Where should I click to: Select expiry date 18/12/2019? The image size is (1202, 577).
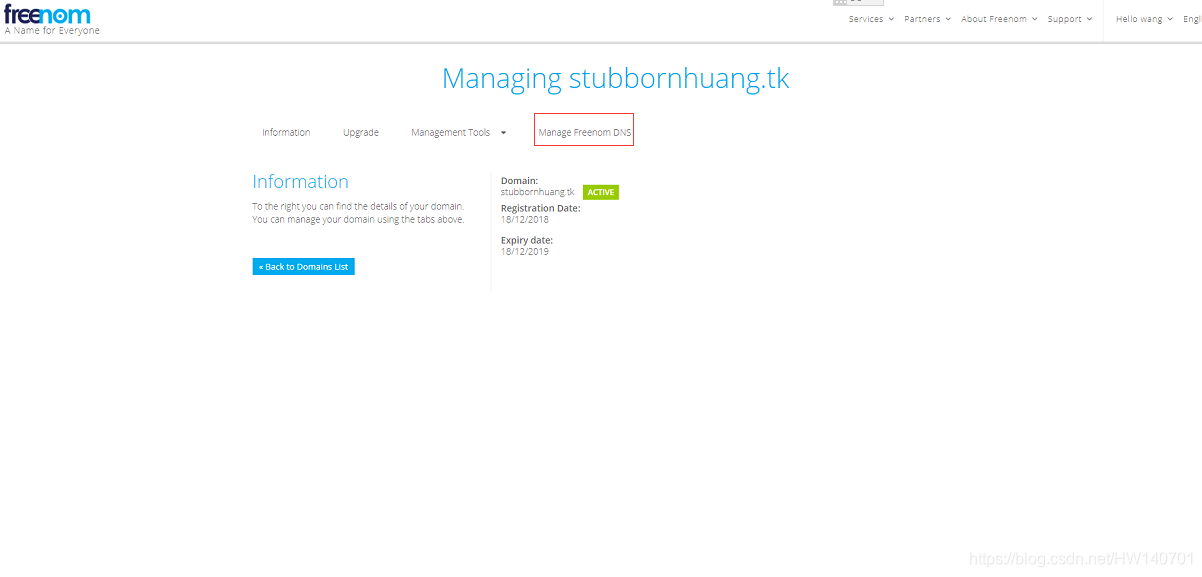525,251
